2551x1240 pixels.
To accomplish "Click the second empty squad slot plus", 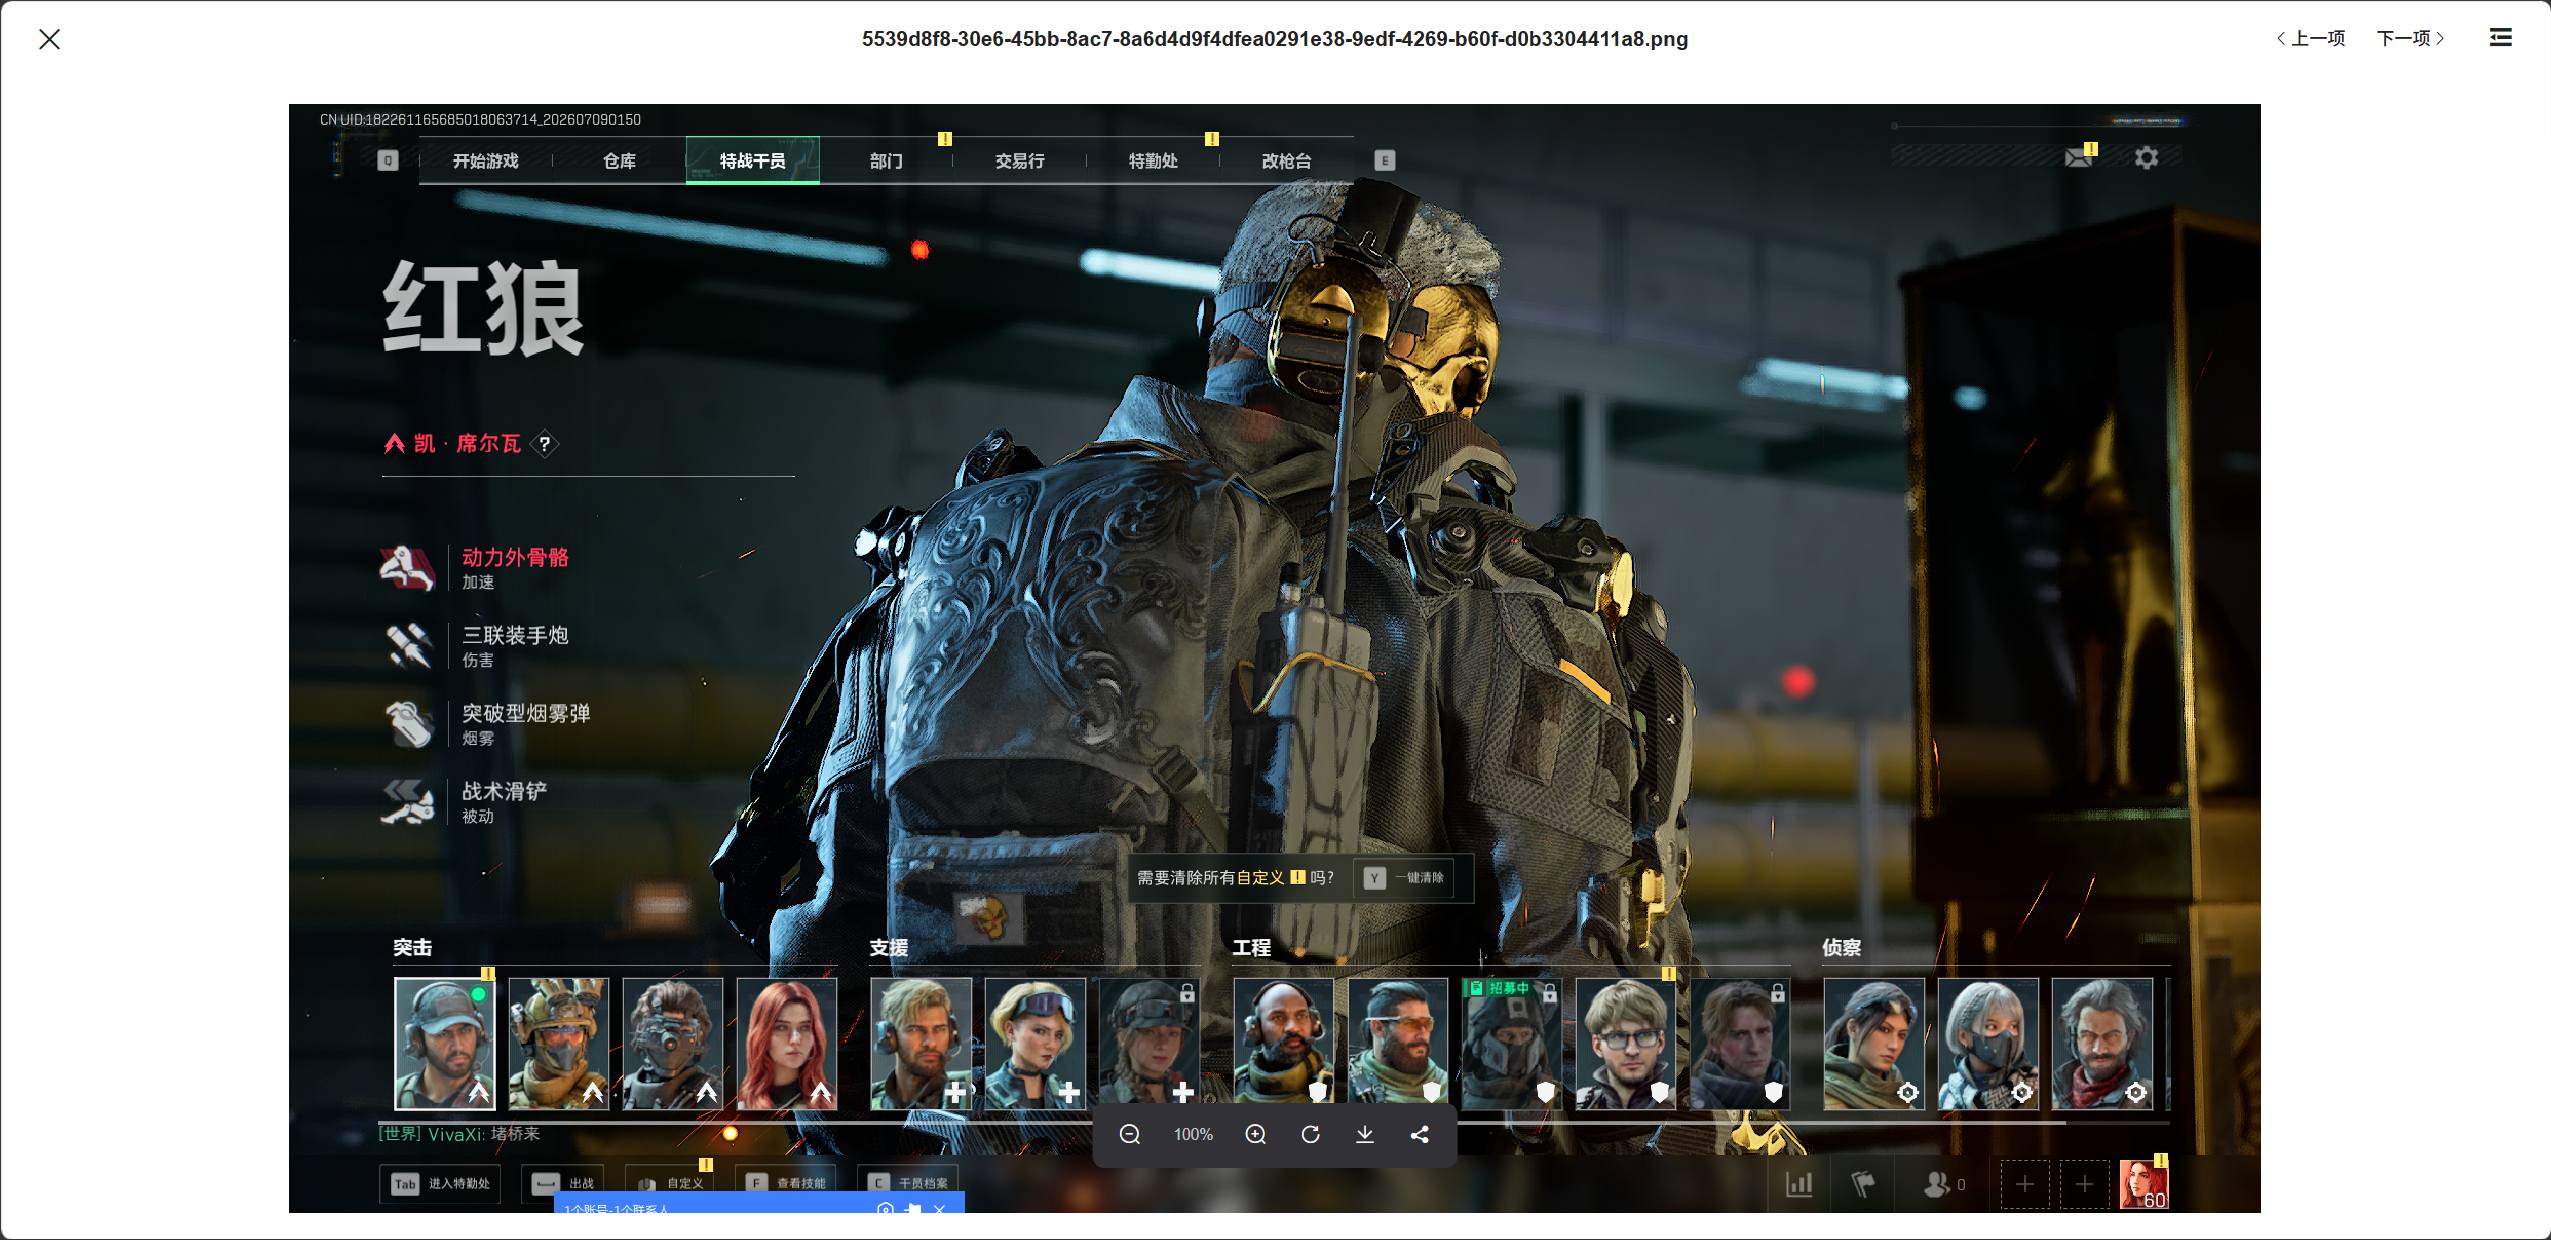I will tap(2085, 1185).
